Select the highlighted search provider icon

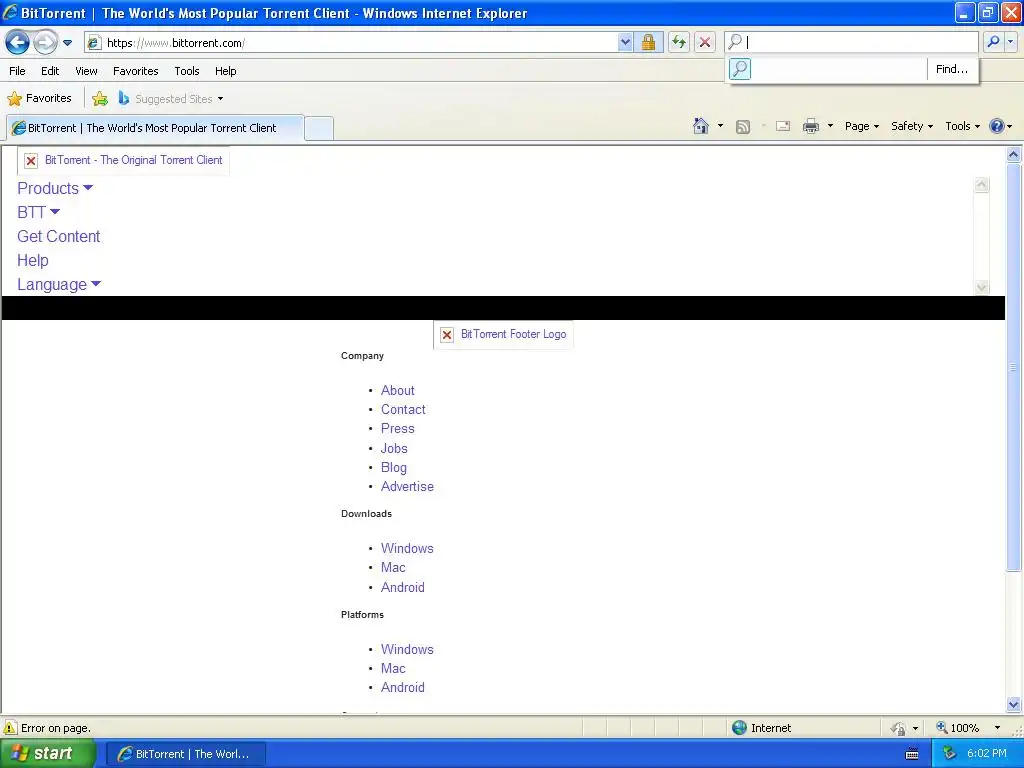tap(740, 69)
